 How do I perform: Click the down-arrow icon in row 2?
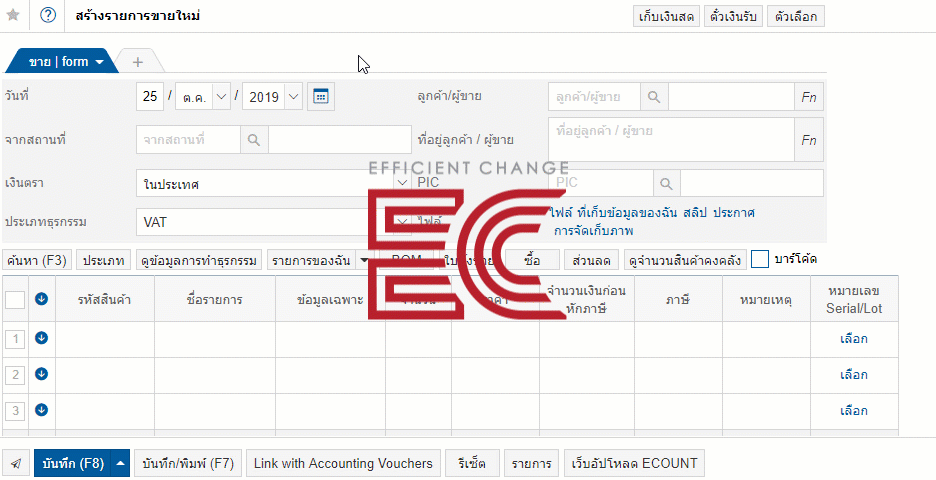coord(41,374)
